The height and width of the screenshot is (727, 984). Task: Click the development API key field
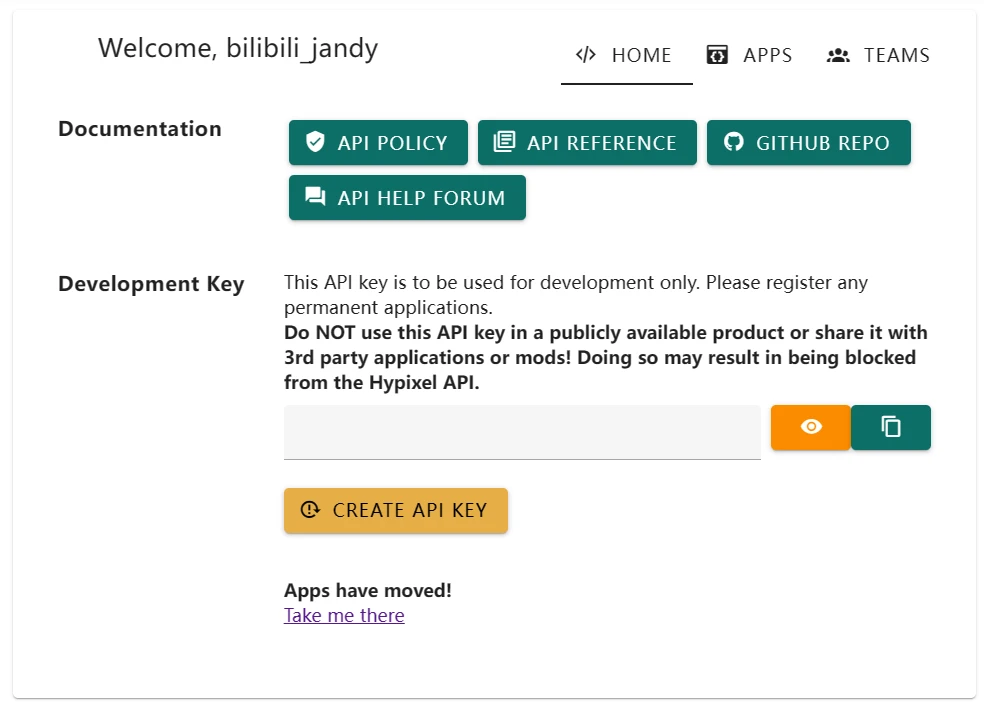point(522,432)
